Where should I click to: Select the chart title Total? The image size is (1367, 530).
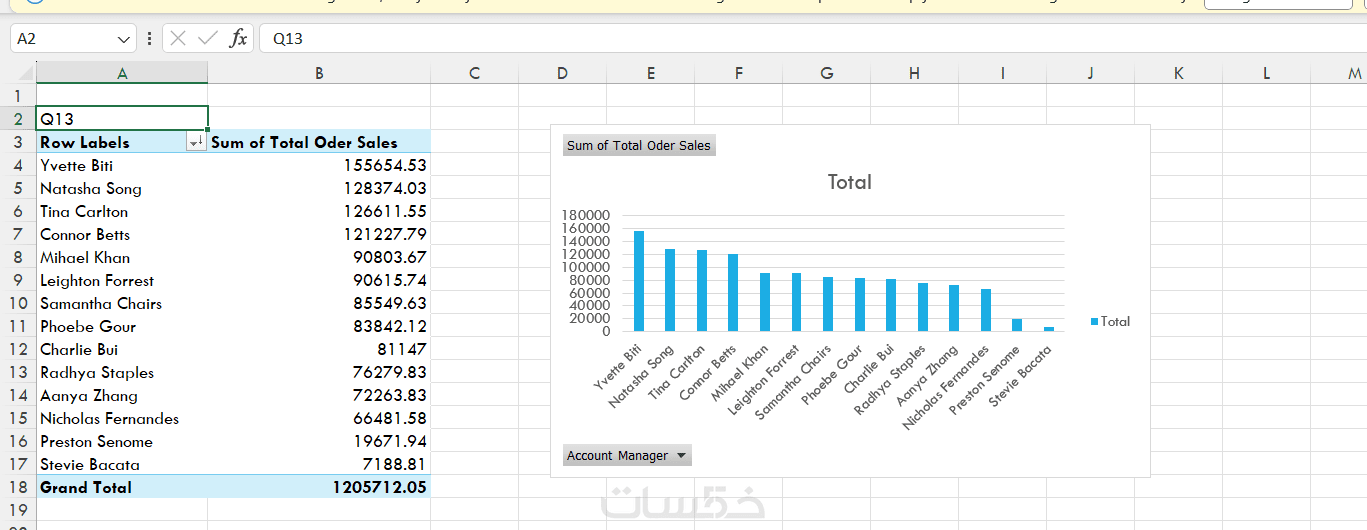[850, 182]
